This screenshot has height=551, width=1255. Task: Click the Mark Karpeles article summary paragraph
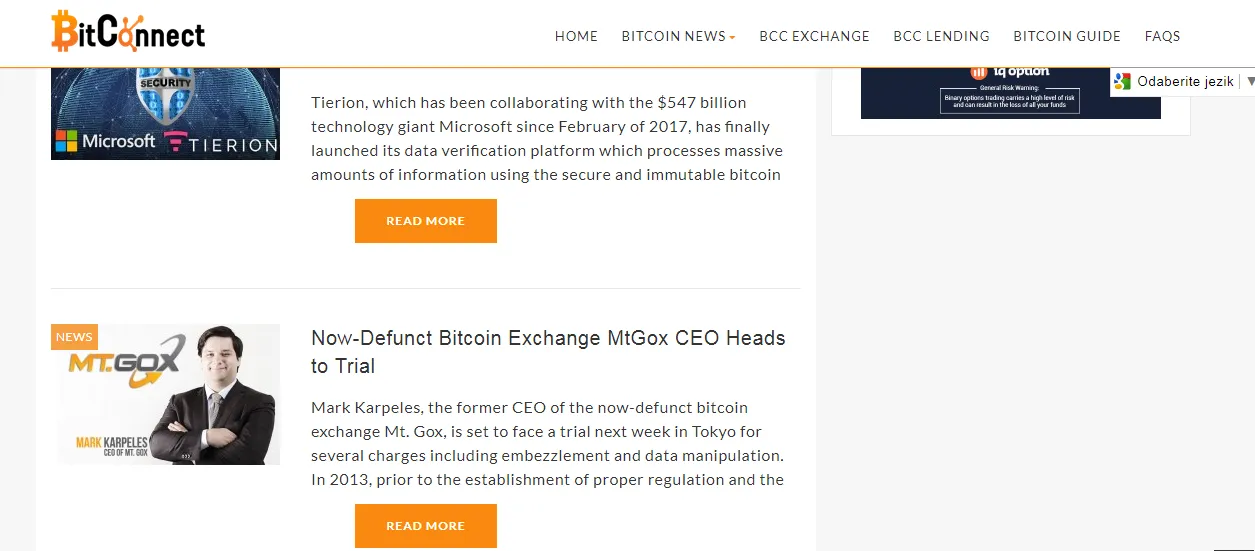point(547,444)
